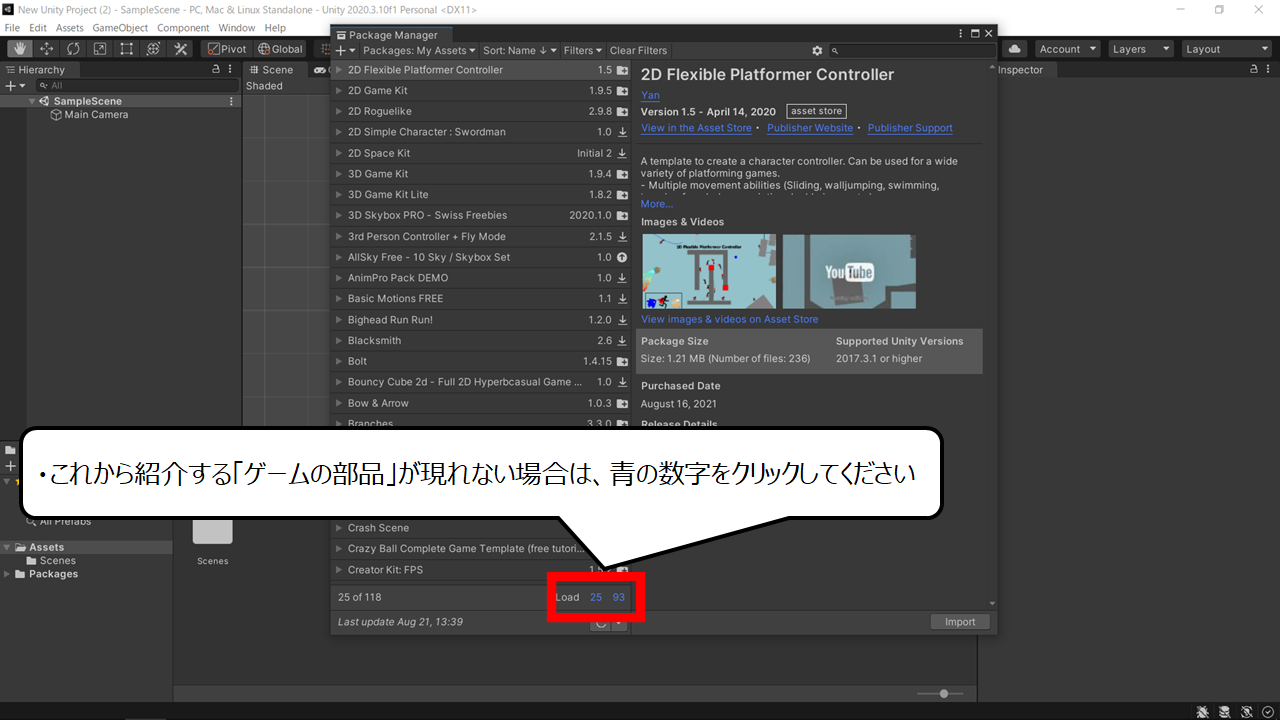This screenshot has width=1280, height=720.
Task: Open the Window menu
Action: [237, 28]
